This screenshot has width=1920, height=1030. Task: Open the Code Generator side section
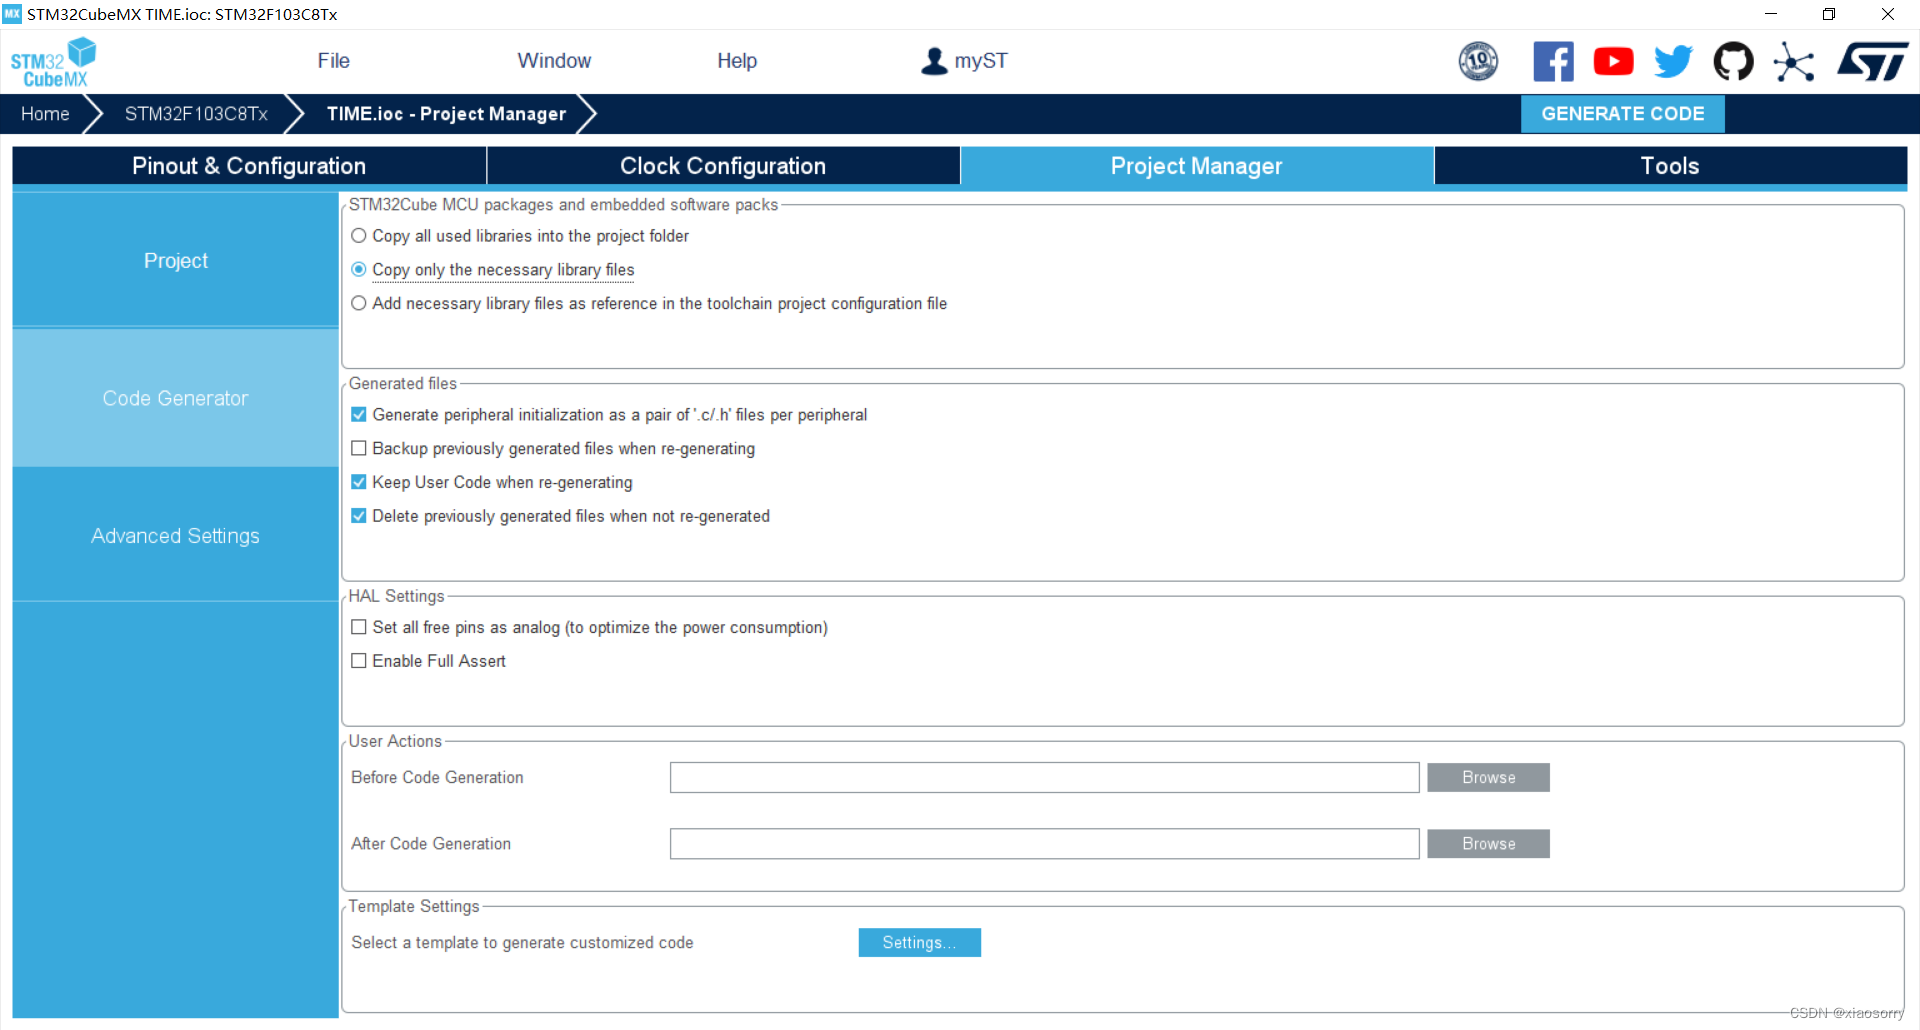click(176, 398)
